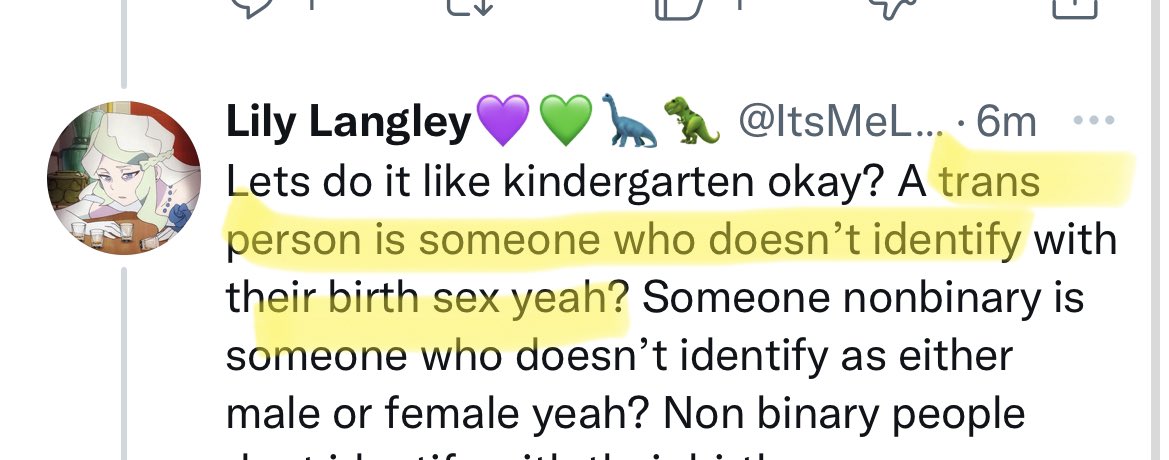This screenshot has height=460, width=1169.
Task: Click the share icon on the tweet above
Action: pyautogui.click(x=1074, y=7)
